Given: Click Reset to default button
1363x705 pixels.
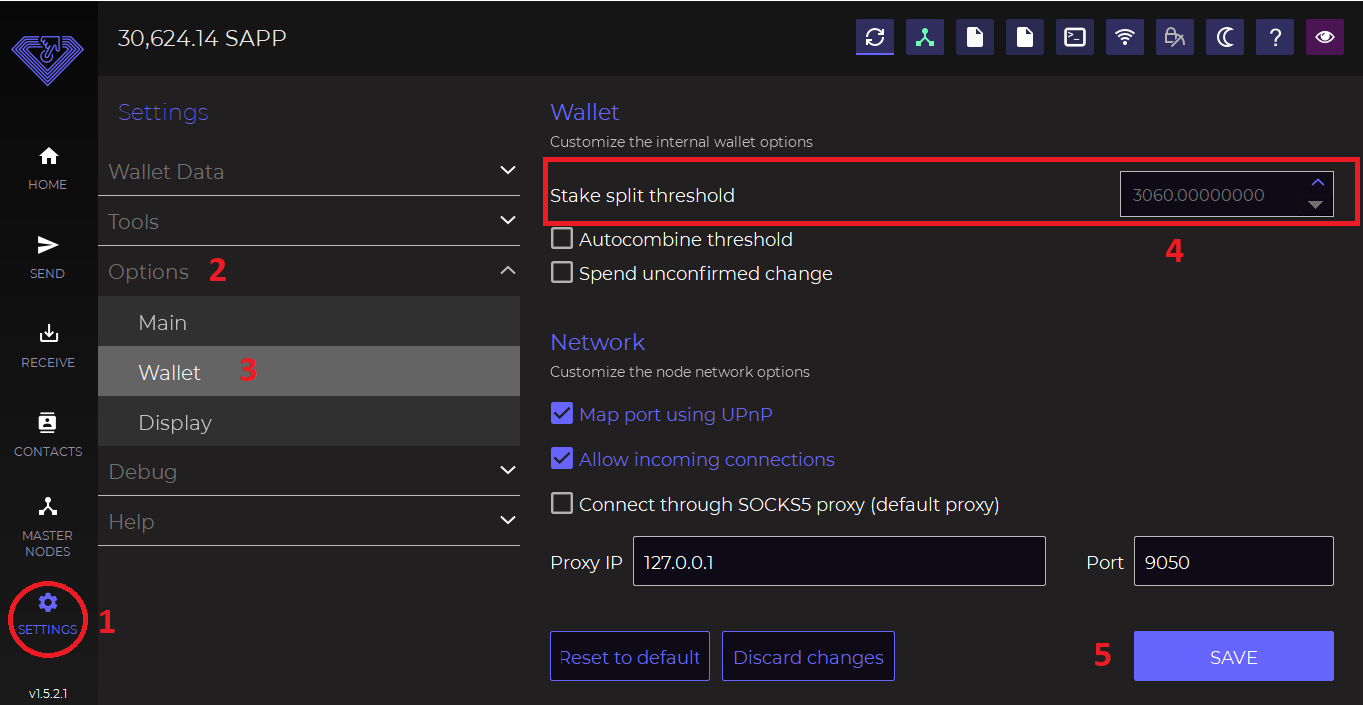Looking at the screenshot, I should (630, 657).
